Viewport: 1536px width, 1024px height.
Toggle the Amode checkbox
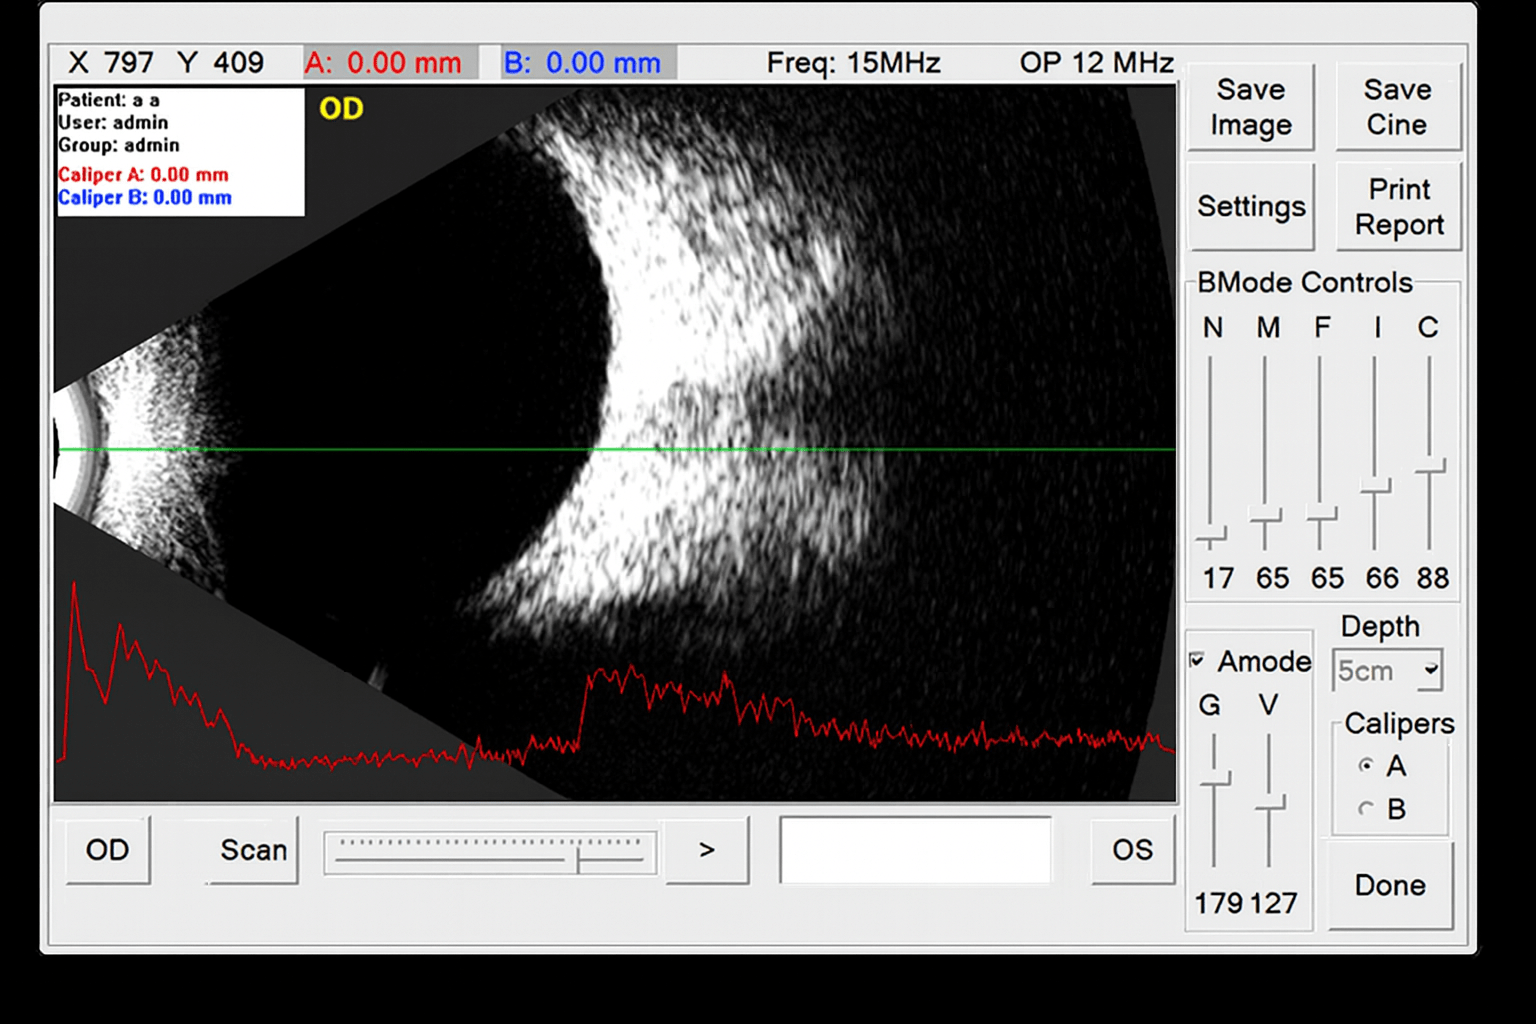(x=1197, y=661)
